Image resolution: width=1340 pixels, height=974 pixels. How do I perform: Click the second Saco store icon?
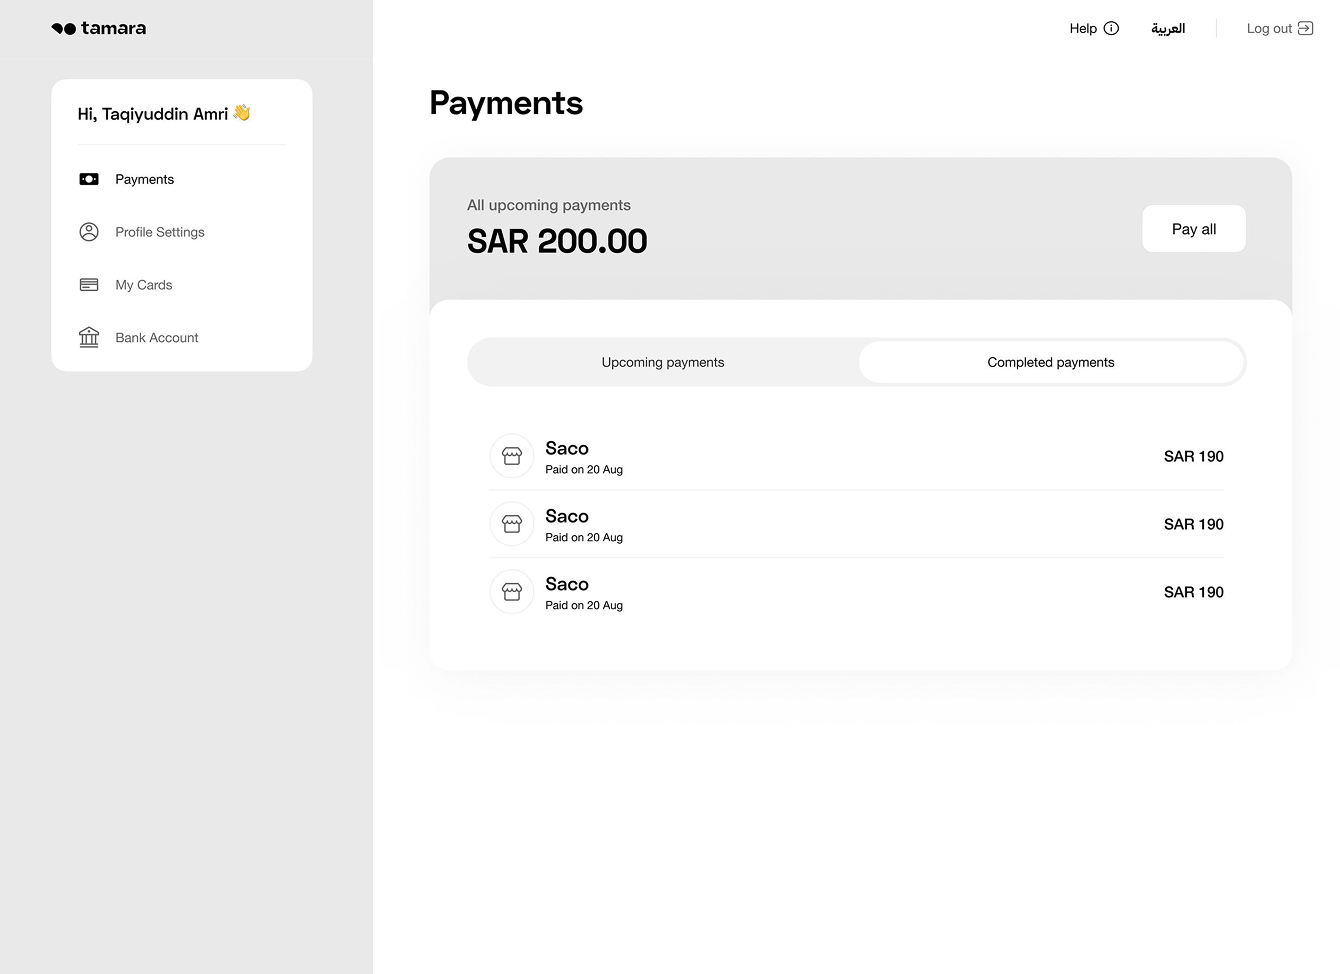pyautogui.click(x=512, y=524)
